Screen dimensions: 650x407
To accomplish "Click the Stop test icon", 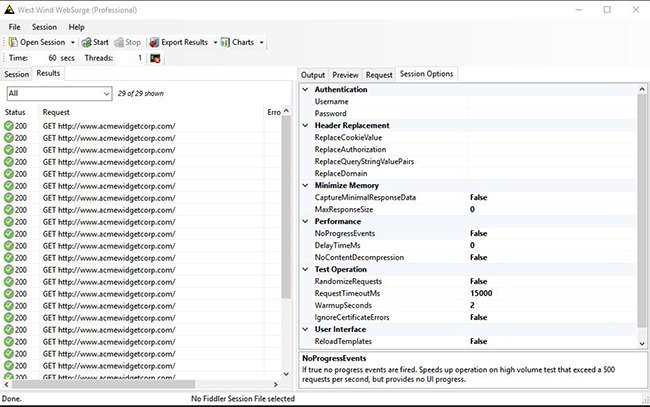I will pyautogui.click(x=119, y=42).
